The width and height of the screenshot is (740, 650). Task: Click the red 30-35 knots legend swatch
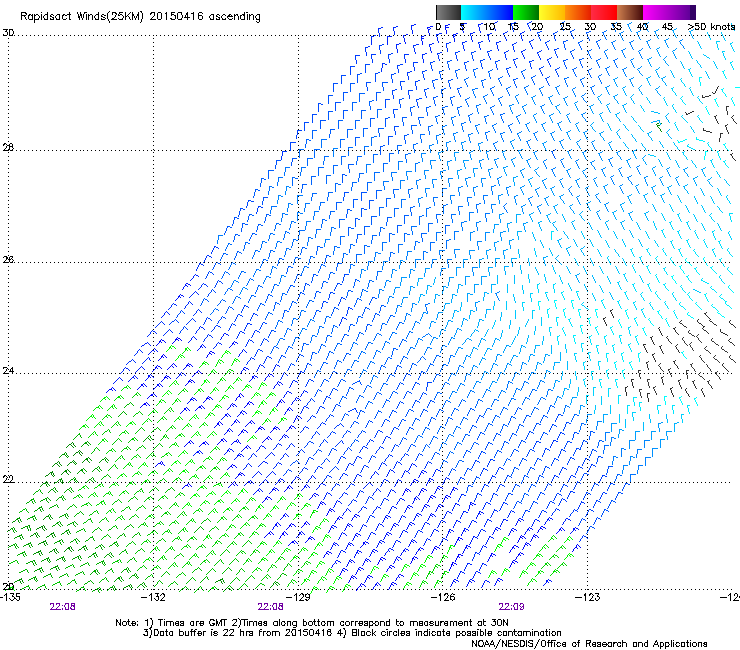[x=604, y=12]
